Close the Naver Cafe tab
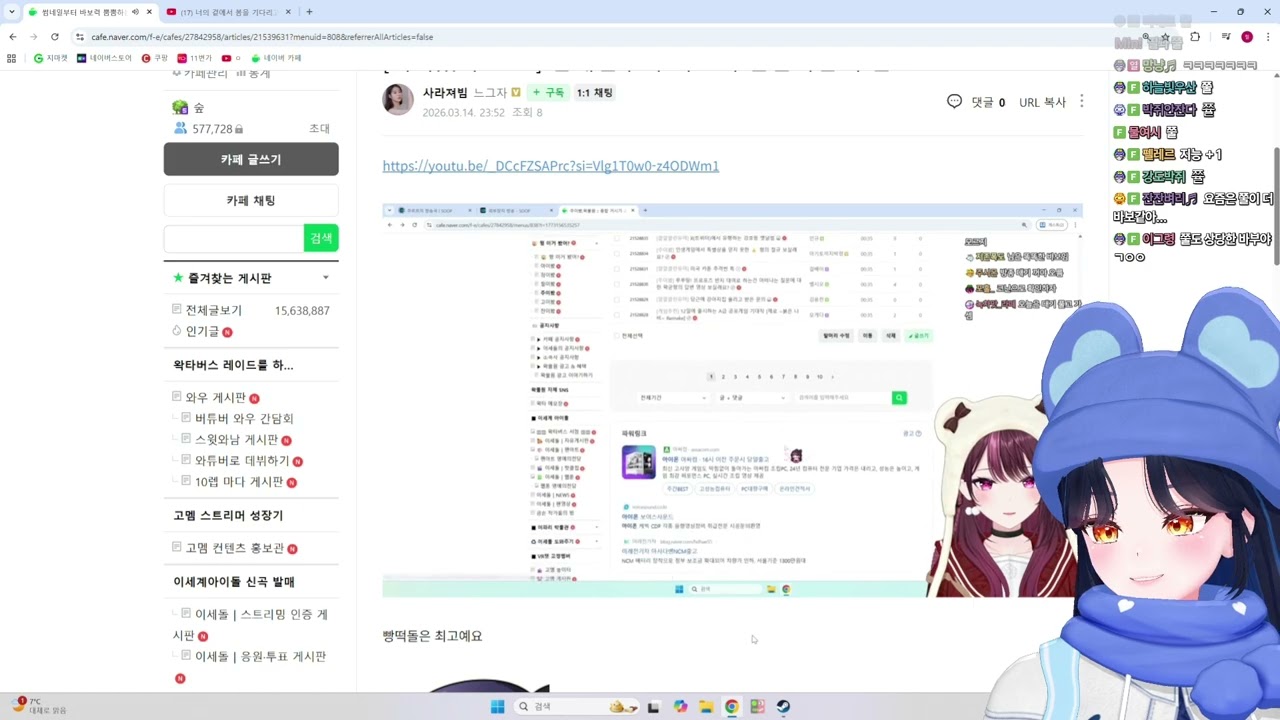Viewport: 1280px width, 720px height. (x=149, y=12)
